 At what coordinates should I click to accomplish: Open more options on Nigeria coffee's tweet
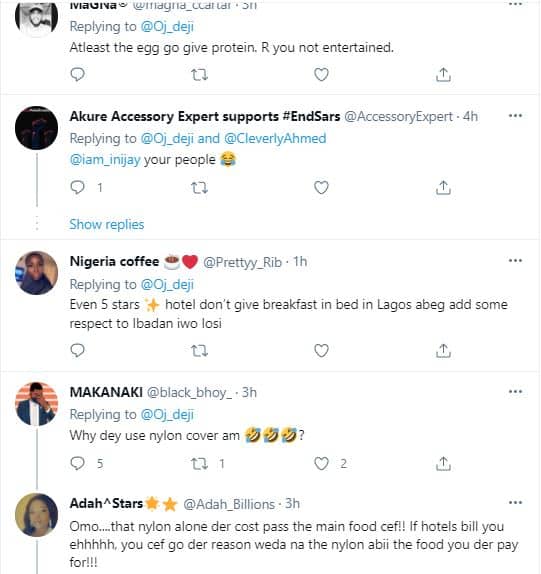(515, 261)
